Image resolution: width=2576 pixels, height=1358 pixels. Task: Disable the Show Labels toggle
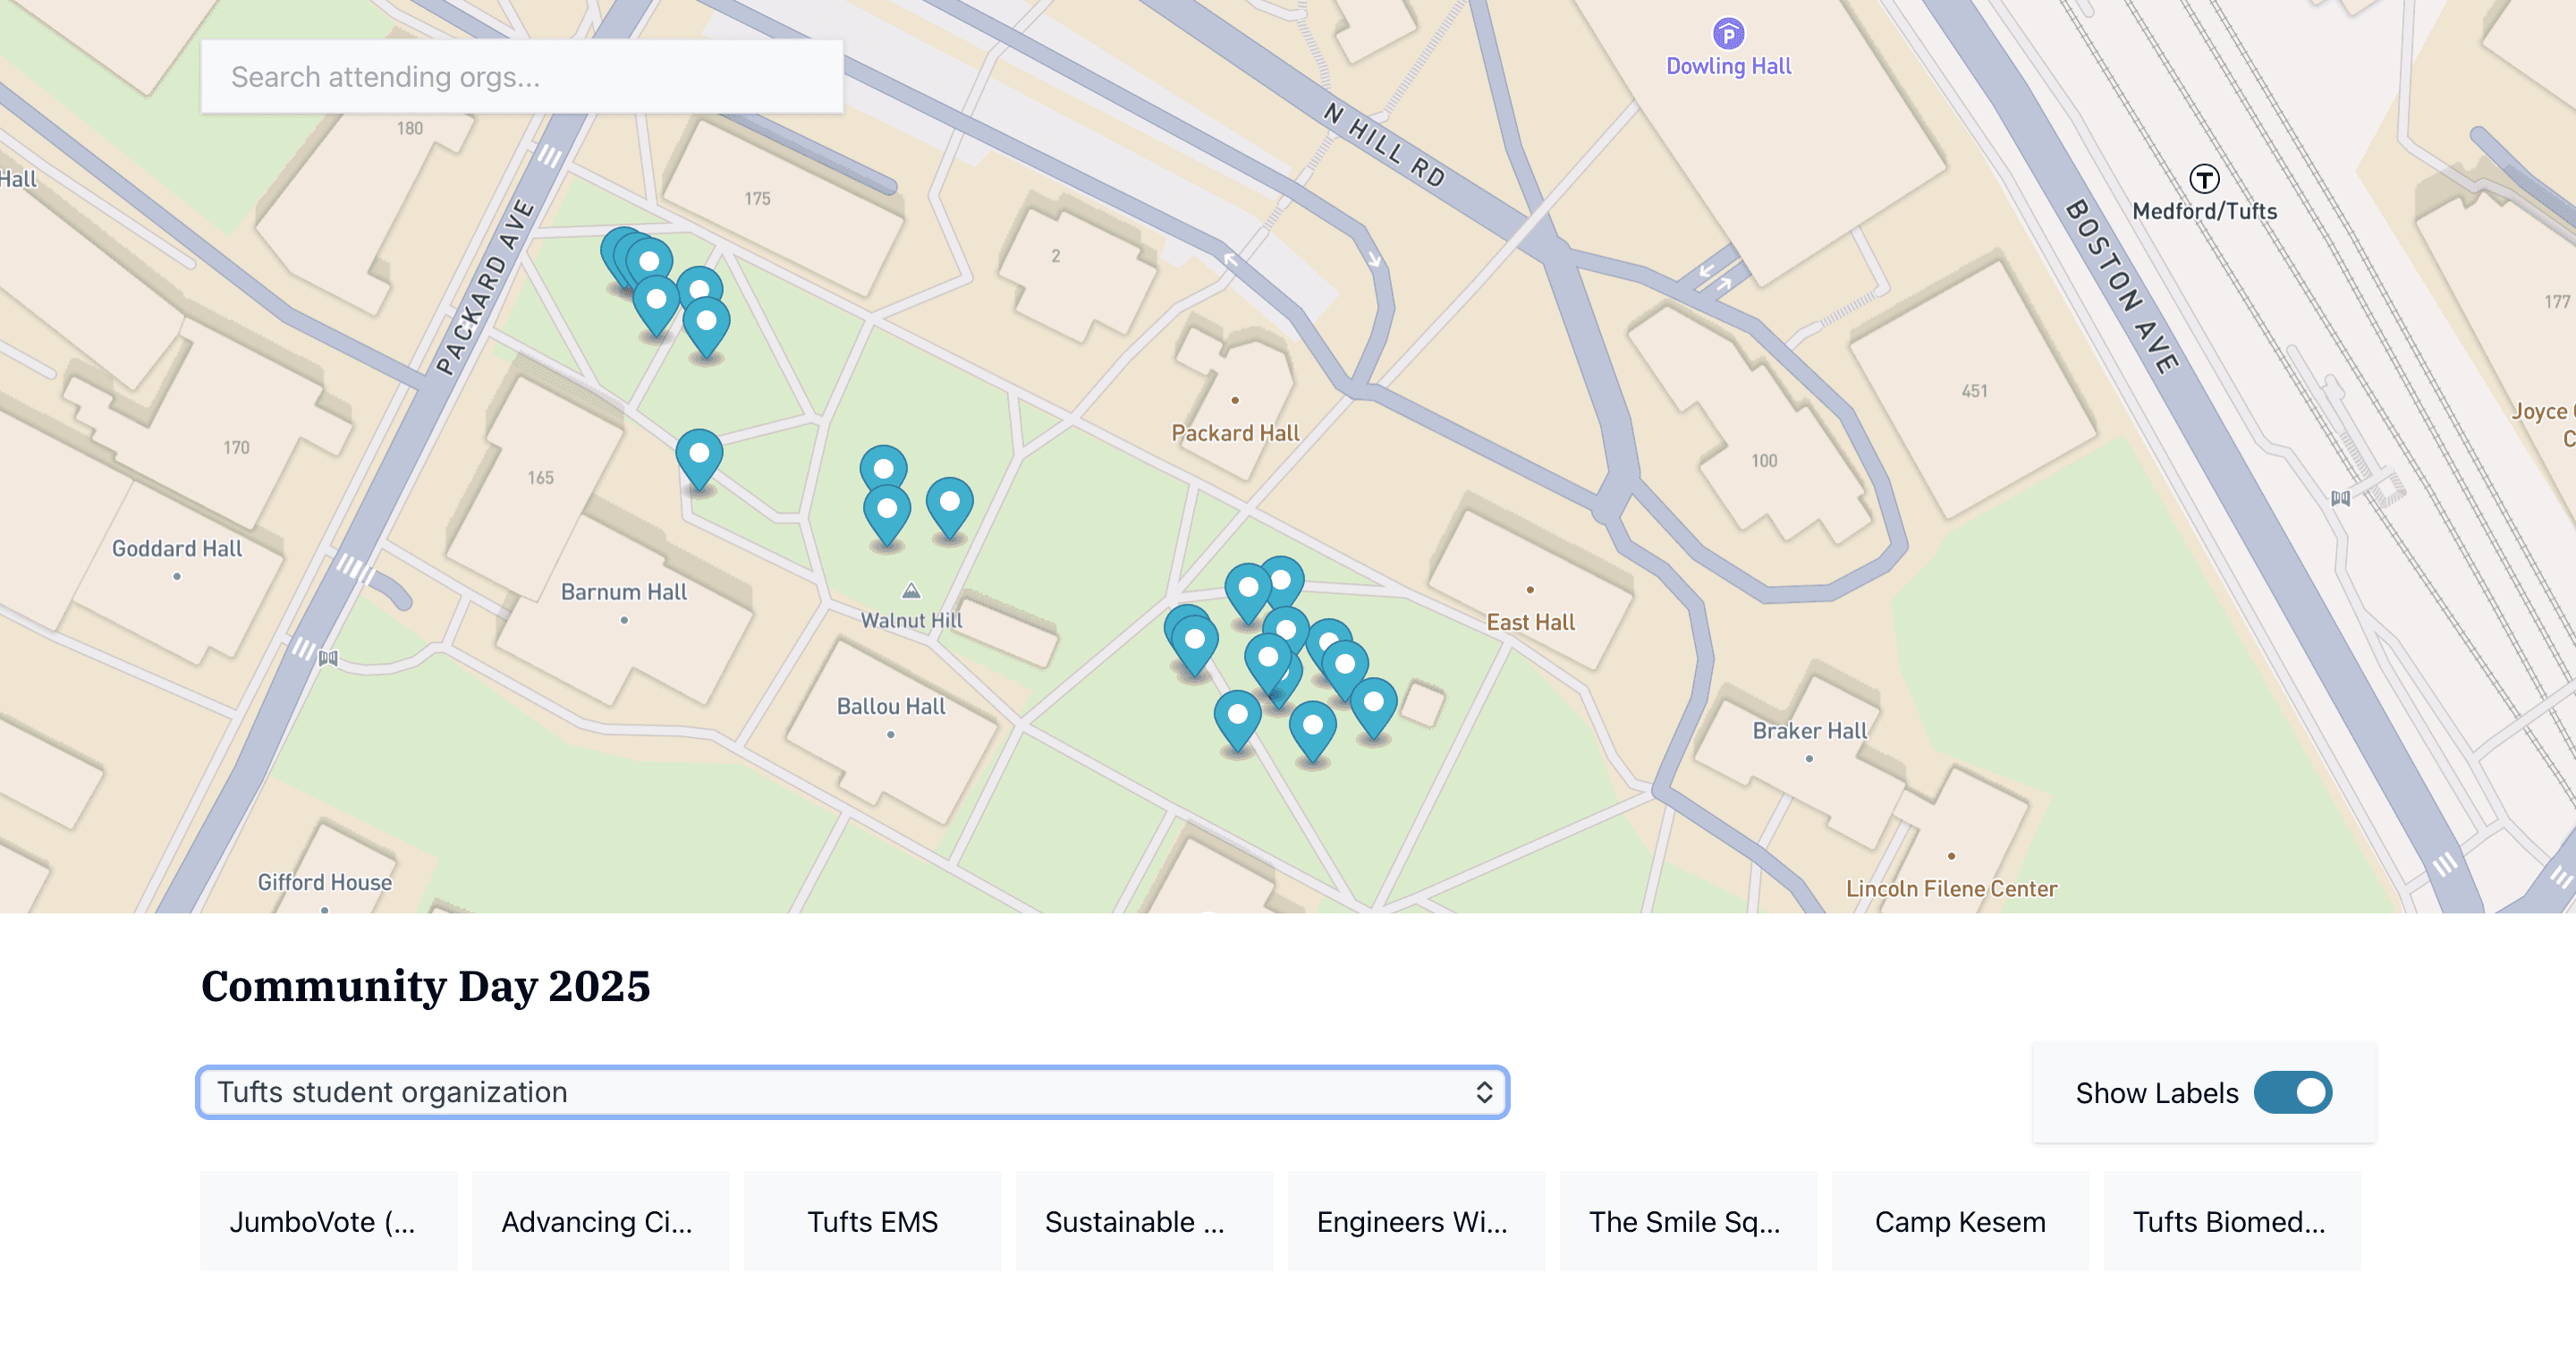coord(2294,1093)
